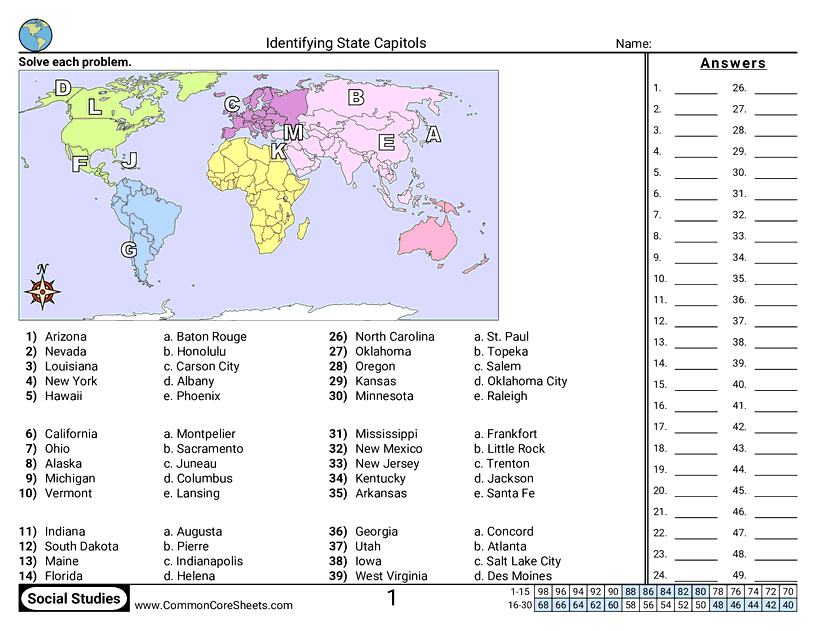Choose option 'b. Sacramento' from the capitals list
The height and width of the screenshot is (631, 816).
point(203,449)
